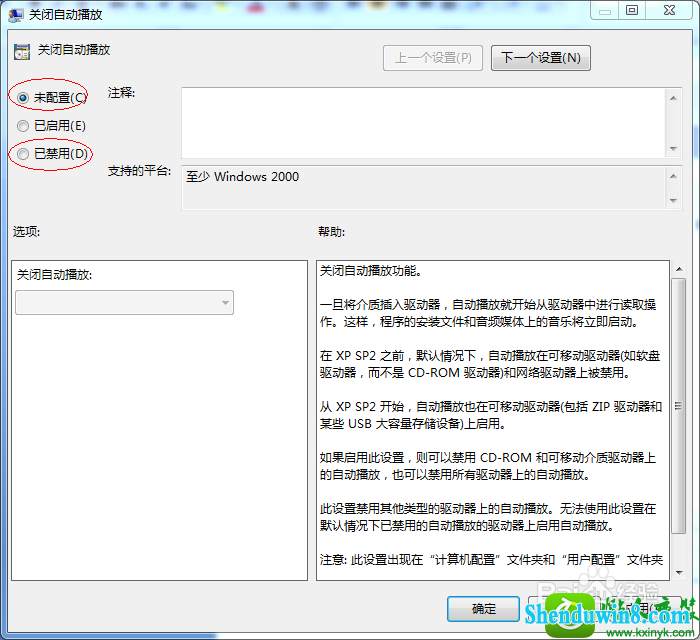Click up arrow of 支持的平台 scrollbar

pyautogui.click(x=674, y=176)
